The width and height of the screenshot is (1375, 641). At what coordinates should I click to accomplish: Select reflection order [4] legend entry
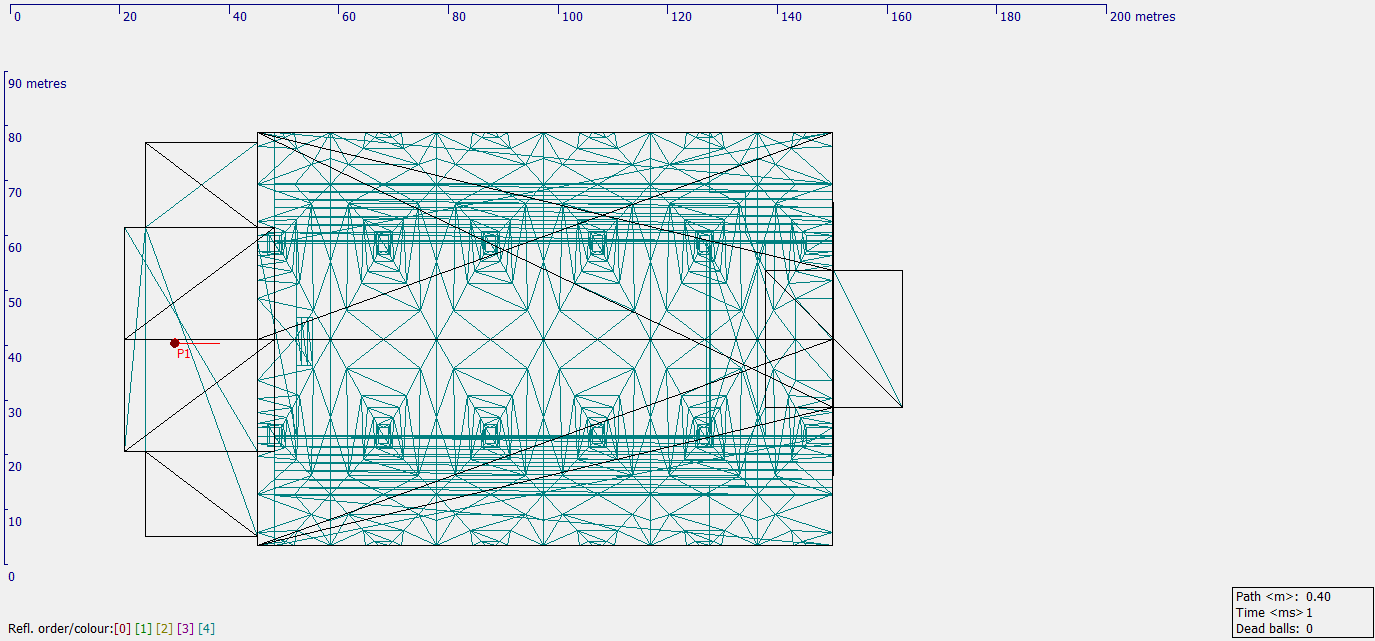point(206,629)
